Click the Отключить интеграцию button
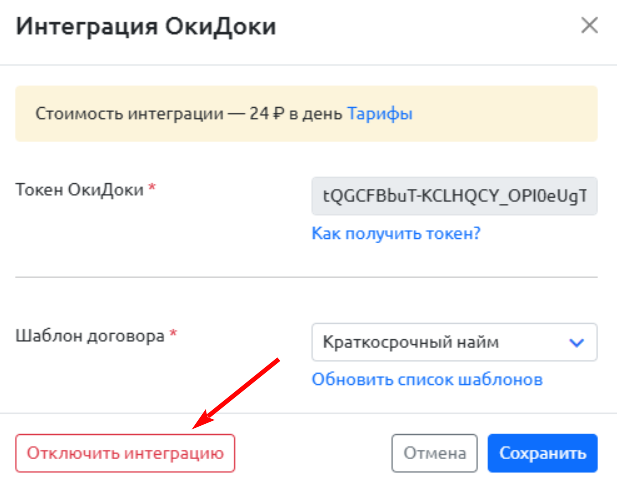This screenshot has width=617, height=479. 125,453
